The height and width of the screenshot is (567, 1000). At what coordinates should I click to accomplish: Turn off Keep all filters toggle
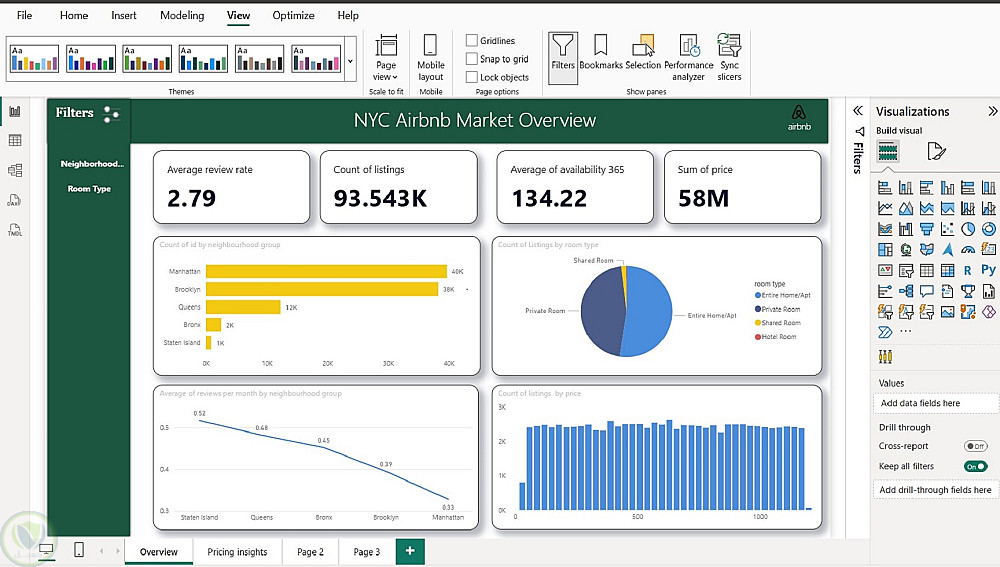(x=975, y=466)
